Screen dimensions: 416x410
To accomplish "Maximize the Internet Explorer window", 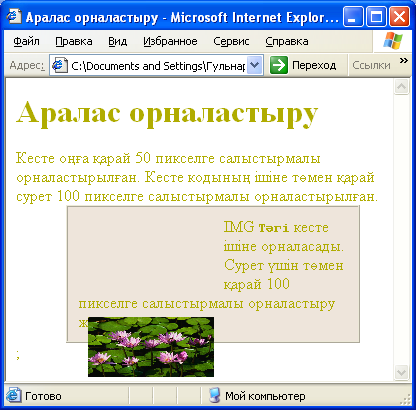I will [x=377, y=16].
